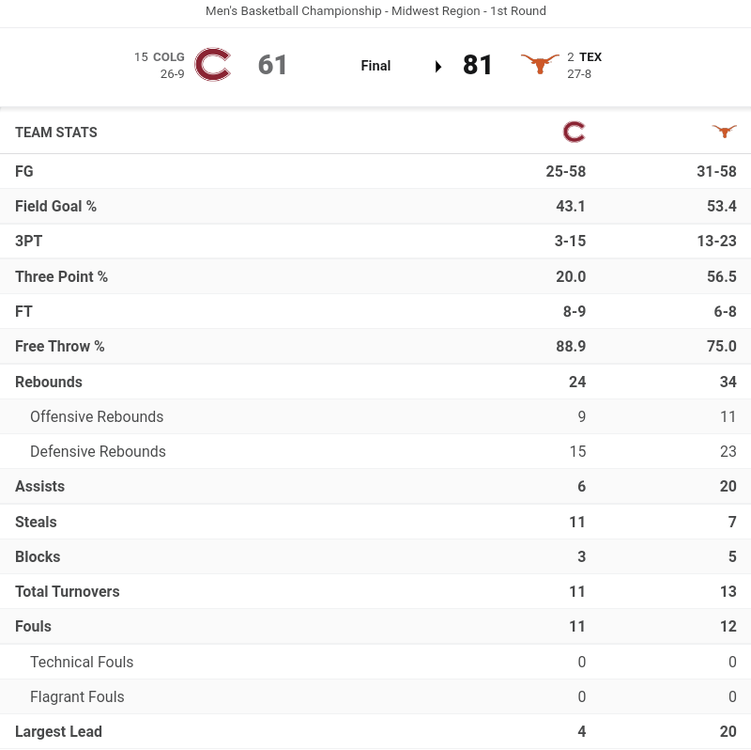The width and height of the screenshot is (751, 750).
Task: Click Colgate's 26-9 record
Action: 172,74
